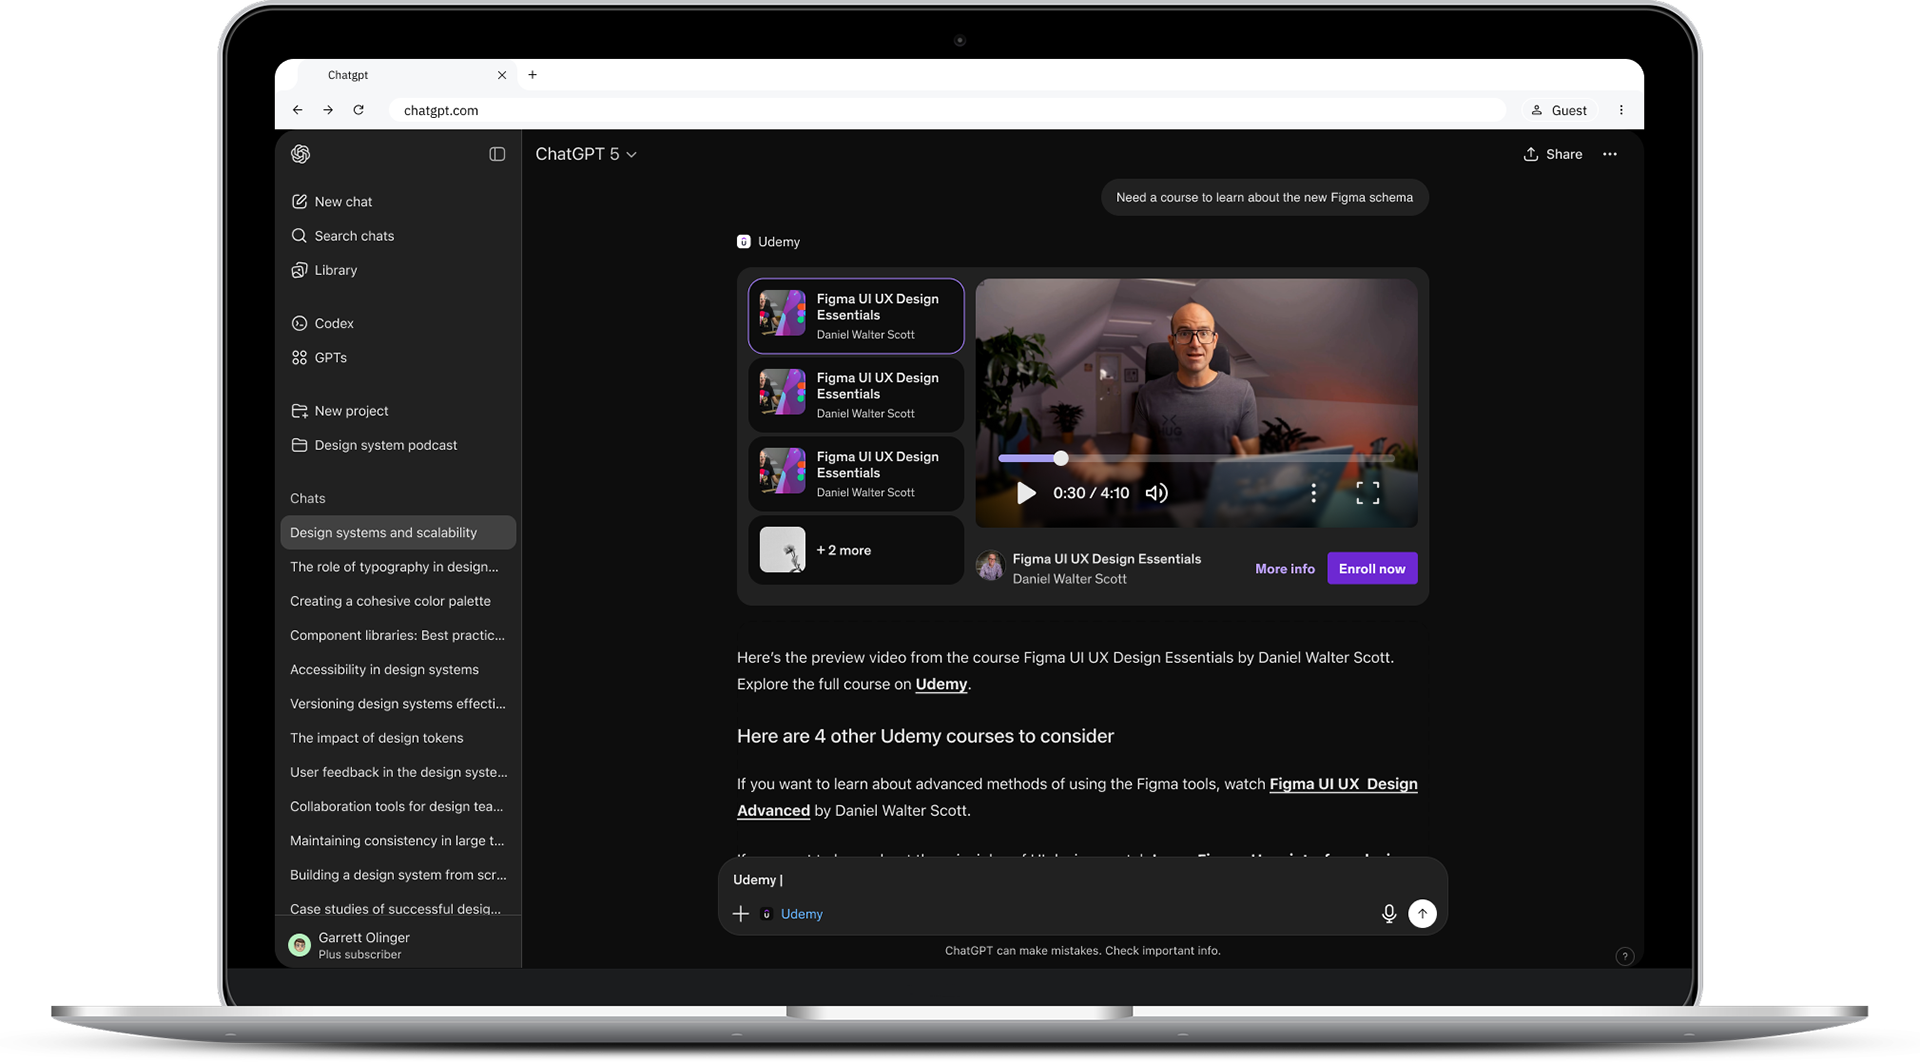This screenshot has width=1920, height=1062.
Task: Select the second Figma UI UX Design Essentials card
Action: (x=856, y=395)
